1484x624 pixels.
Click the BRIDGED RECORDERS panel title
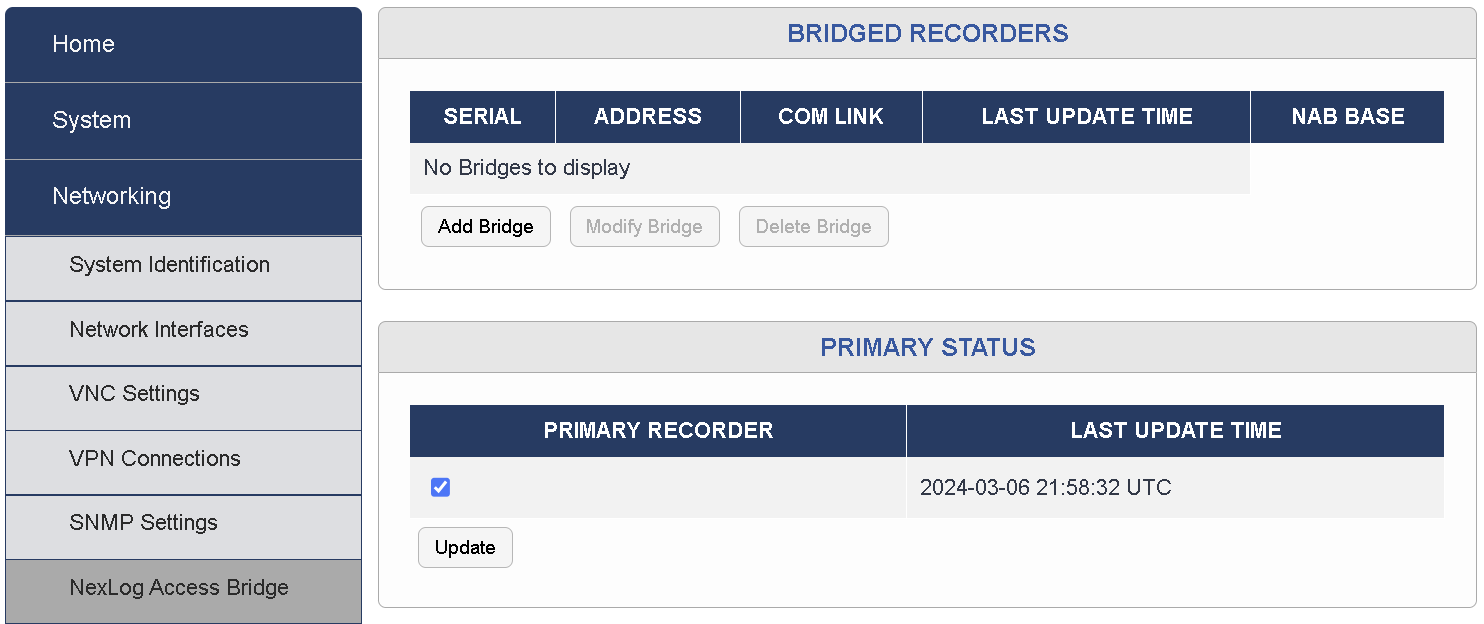(x=928, y=33)
